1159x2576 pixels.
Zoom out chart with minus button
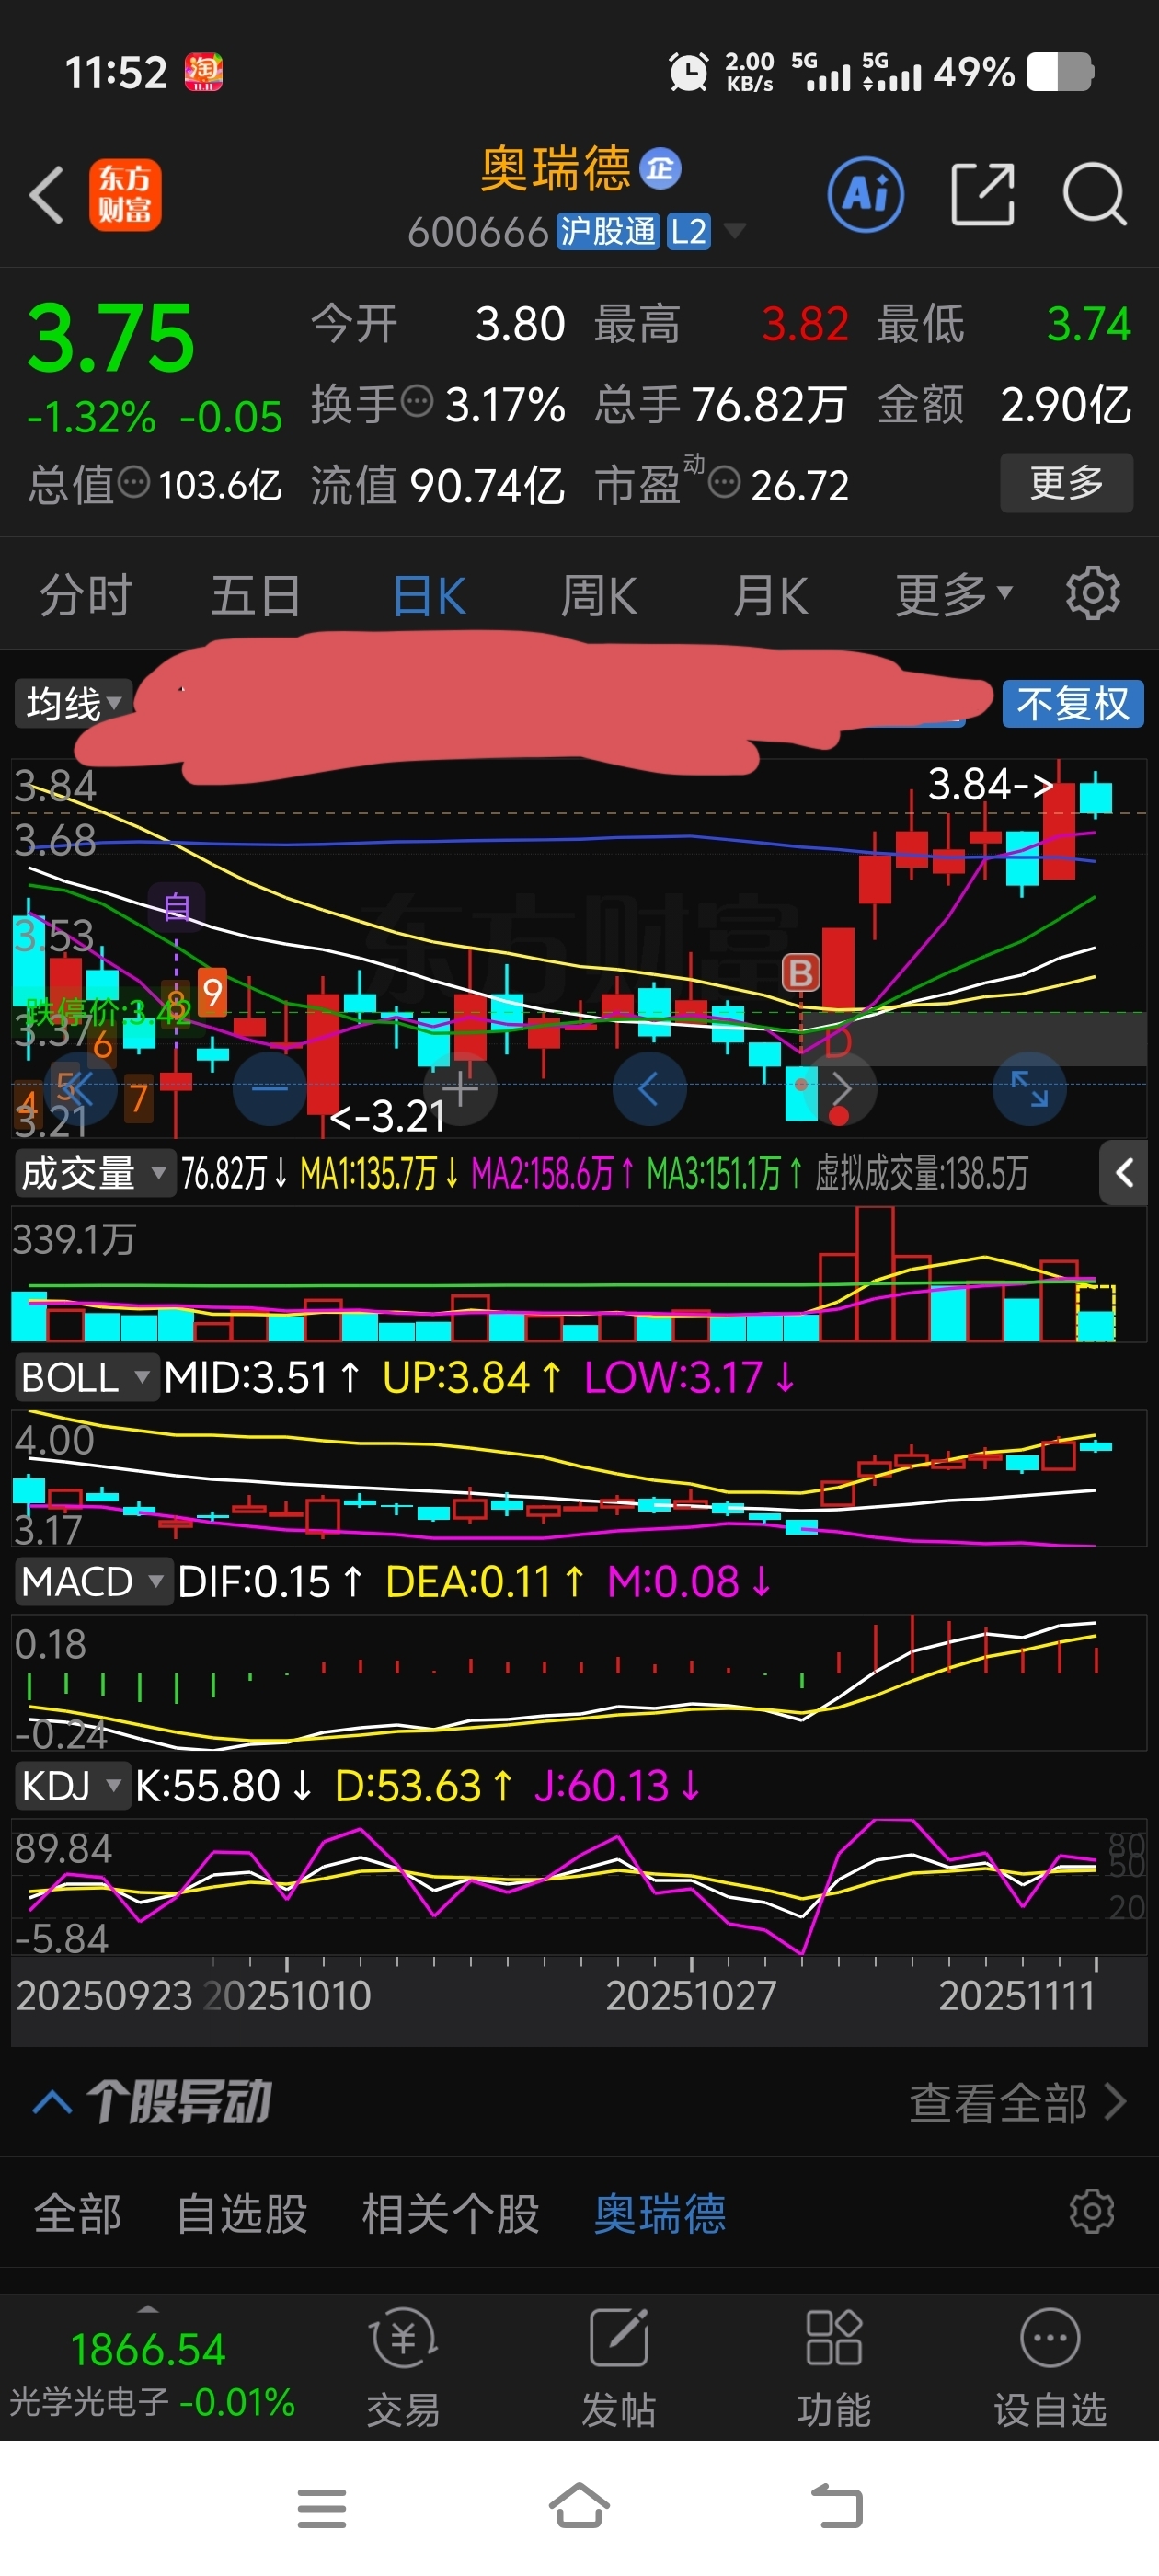pos(270,1088)
